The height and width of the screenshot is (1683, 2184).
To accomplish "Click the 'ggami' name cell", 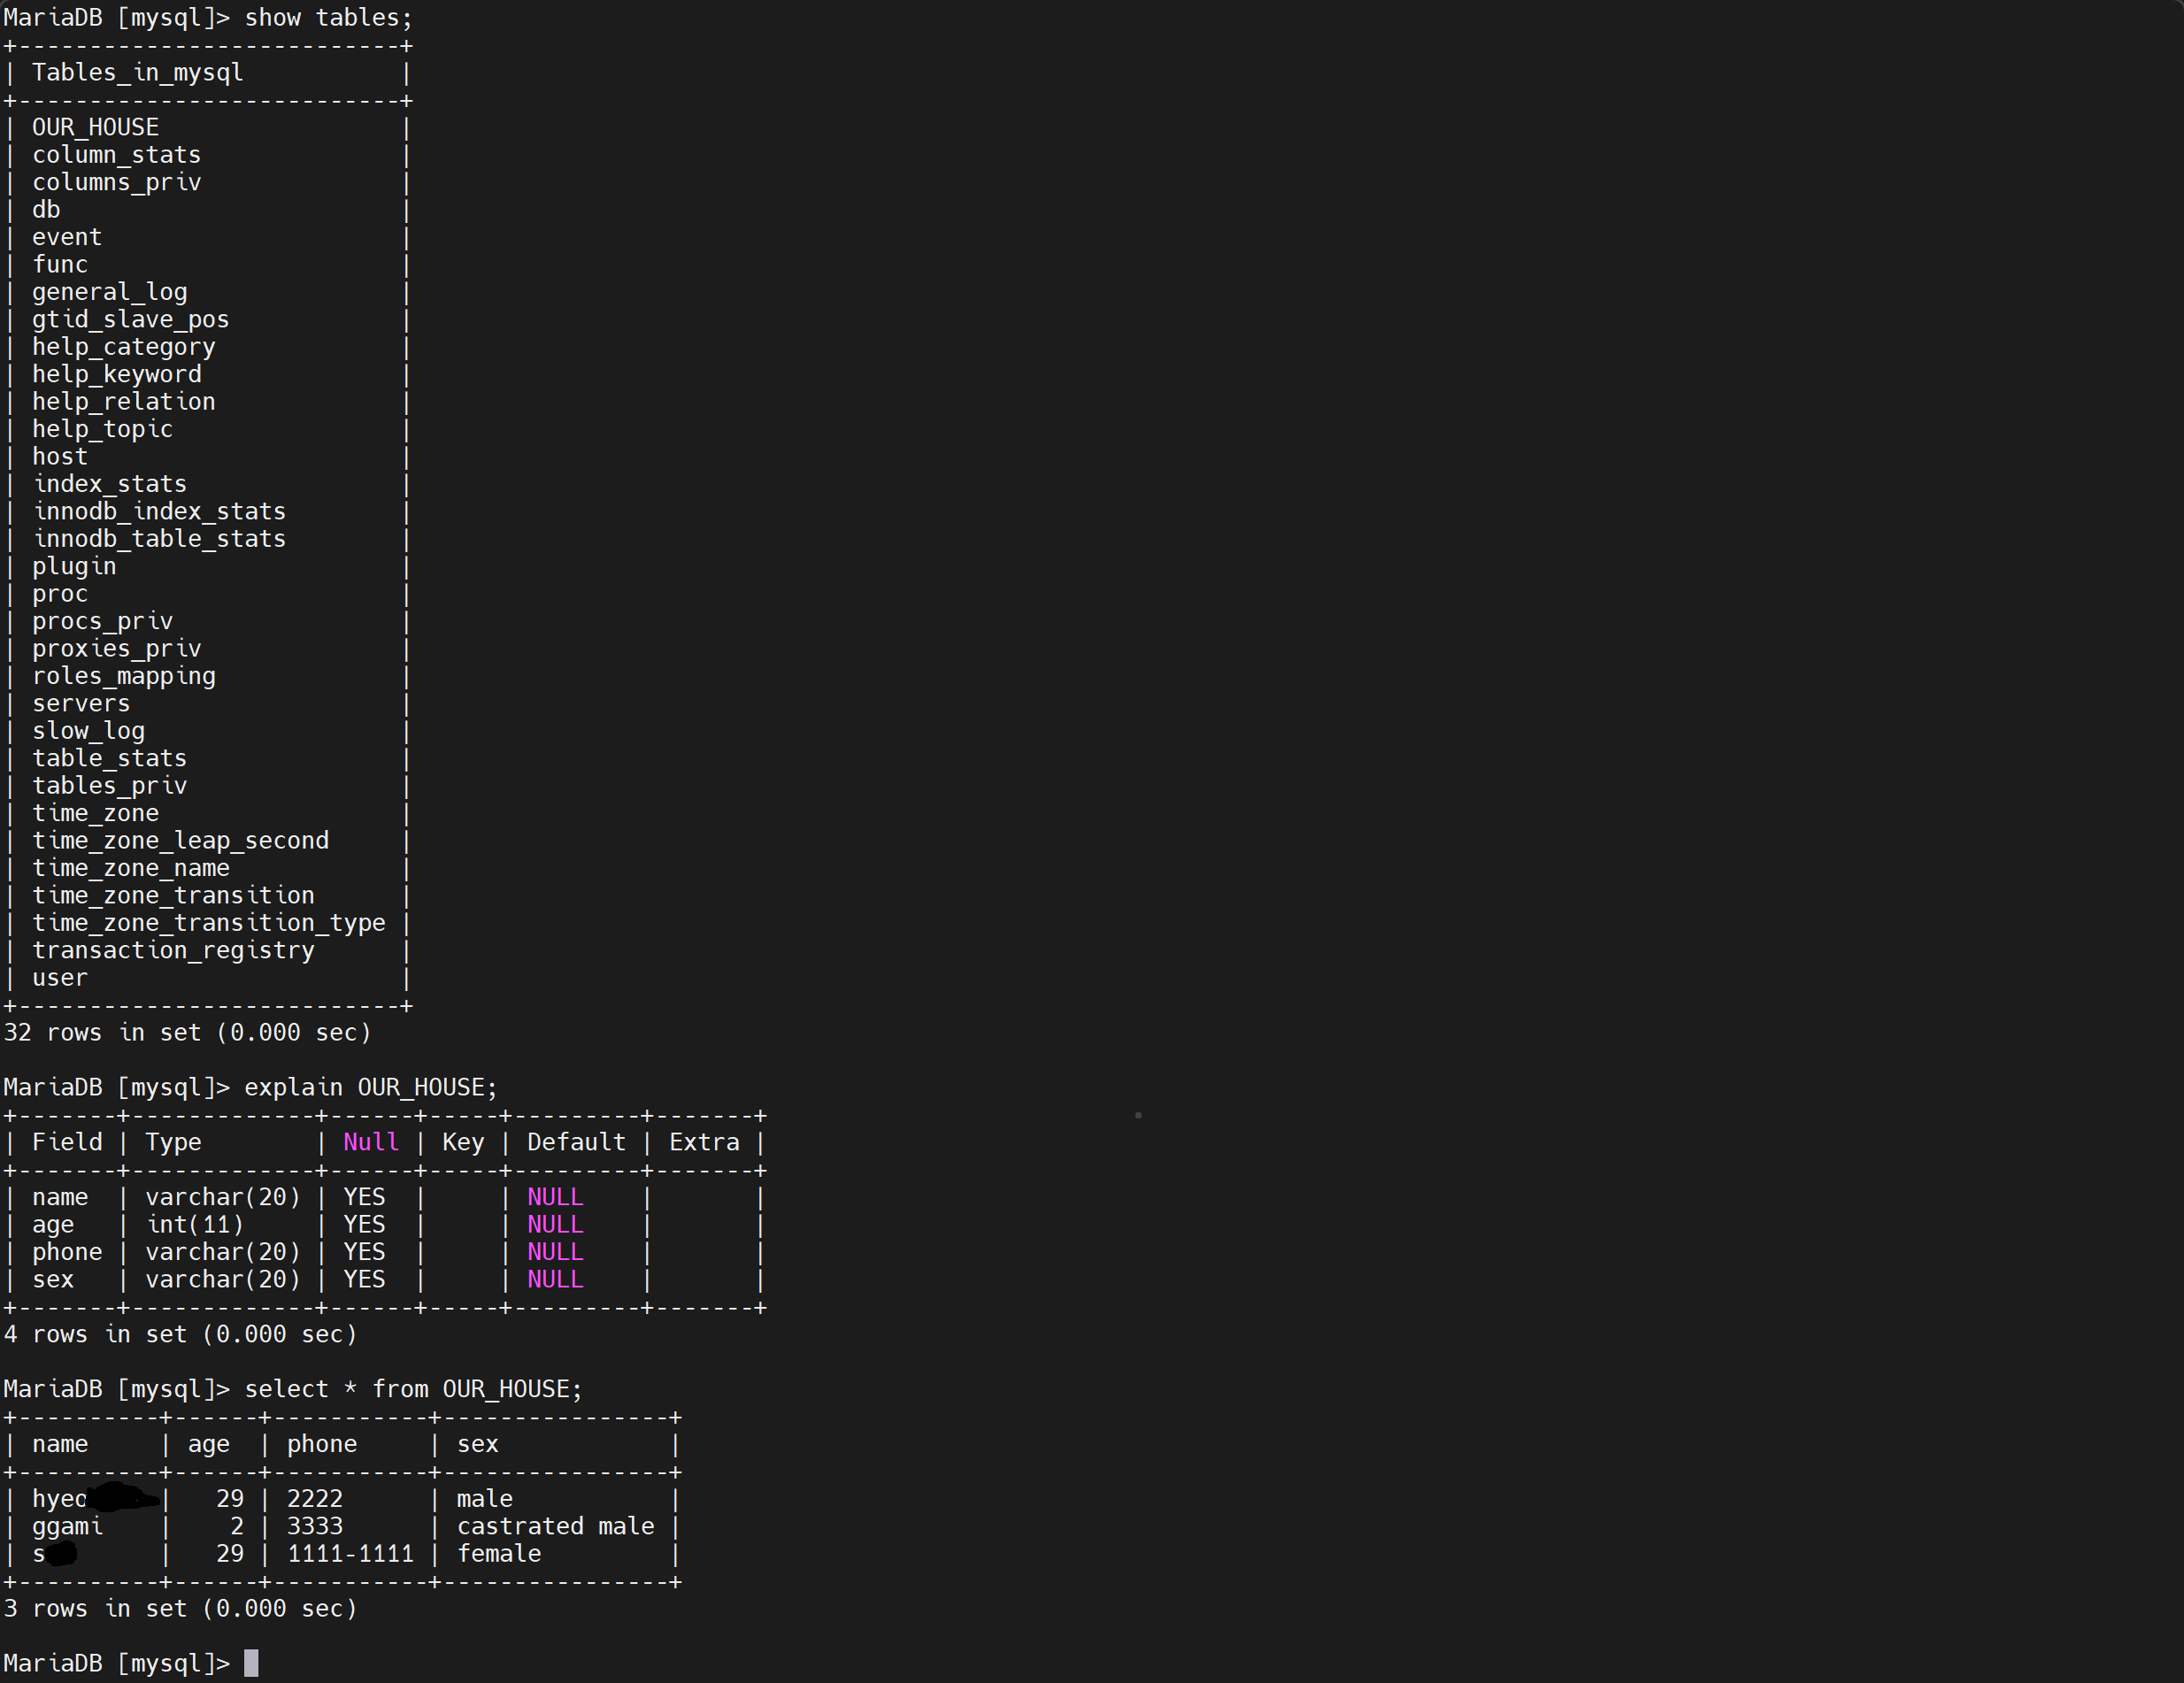I will [67, 1527].
